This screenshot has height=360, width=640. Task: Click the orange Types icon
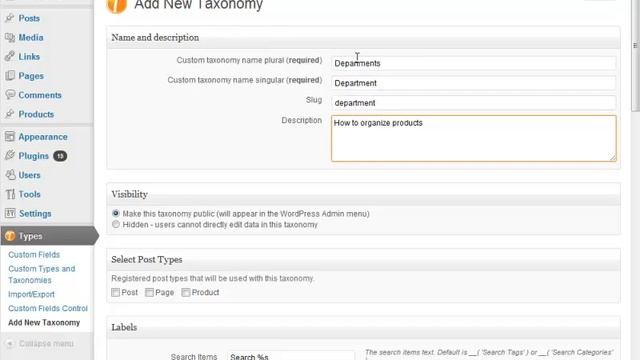point(10,236)
